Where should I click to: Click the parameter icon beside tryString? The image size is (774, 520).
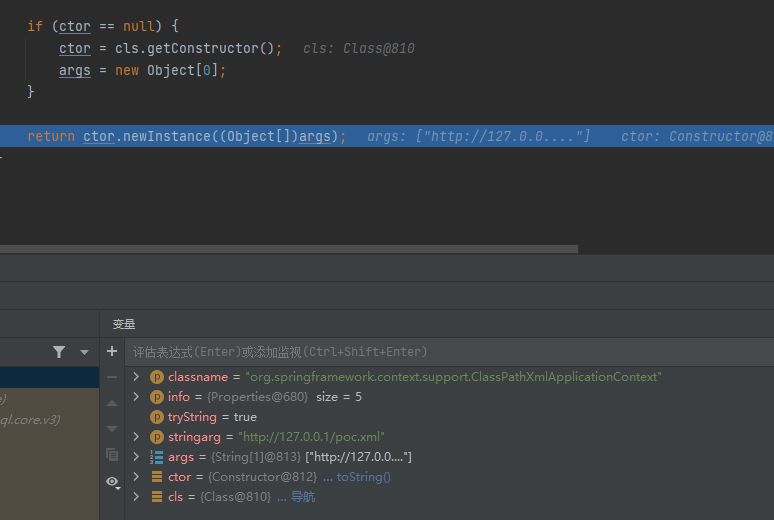(x=156, y=417)
